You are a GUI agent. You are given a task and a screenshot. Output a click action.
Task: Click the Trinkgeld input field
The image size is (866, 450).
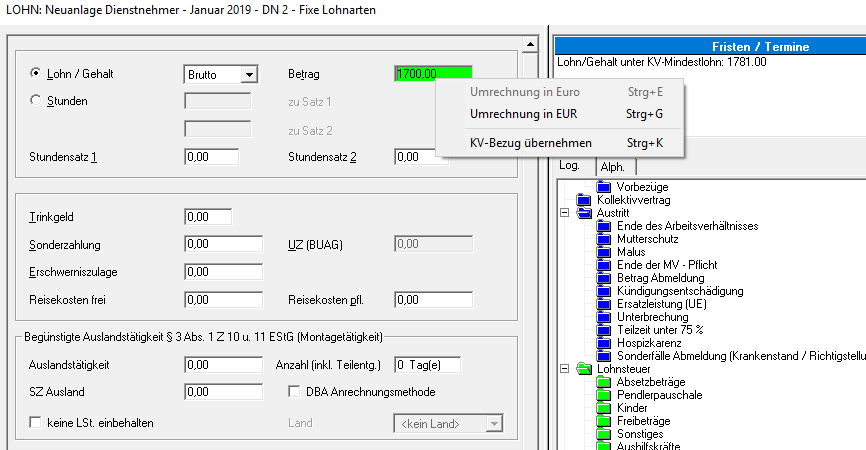(x=208, y=217)
